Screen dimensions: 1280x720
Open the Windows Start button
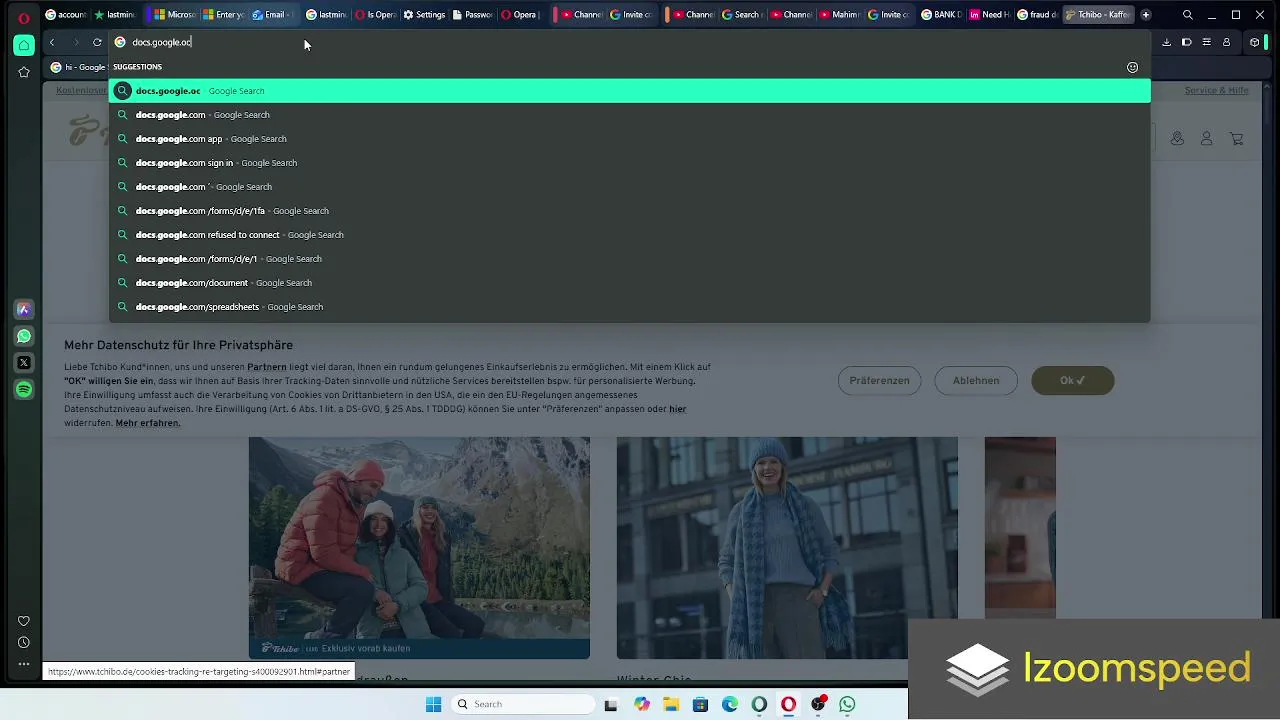click(433, 705)
